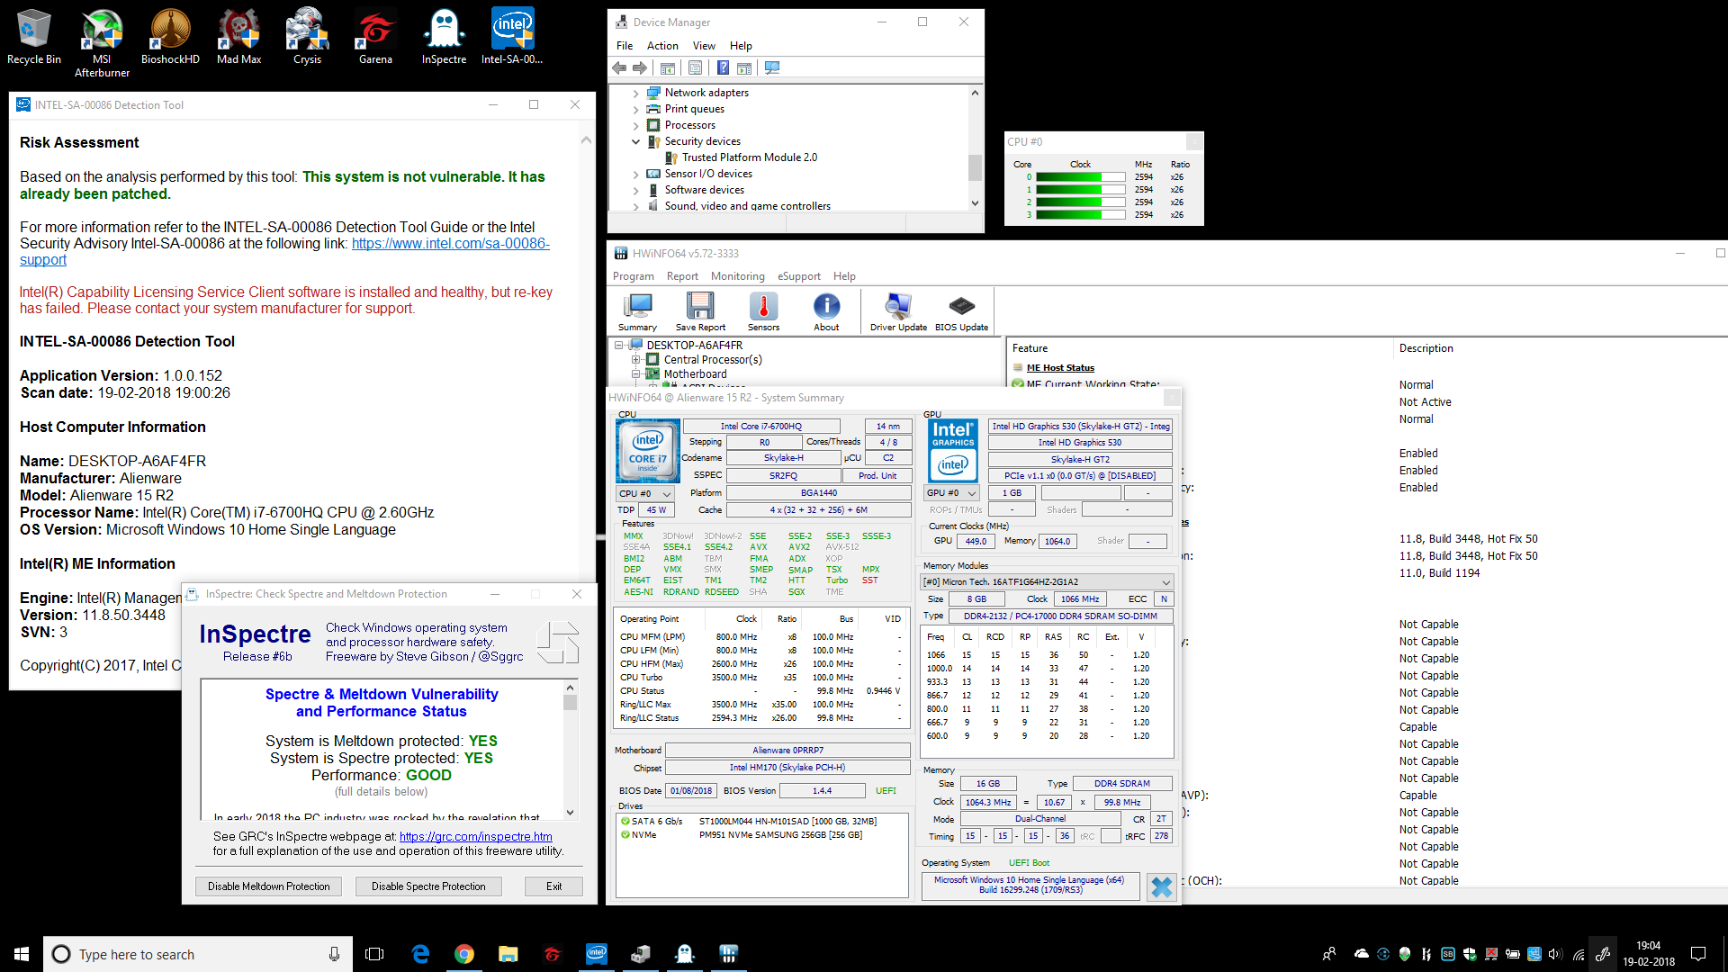Open File Explorer from taskbar
Image resolution: width=1728 pixels, height=972 pixels.
pos(508,954)
